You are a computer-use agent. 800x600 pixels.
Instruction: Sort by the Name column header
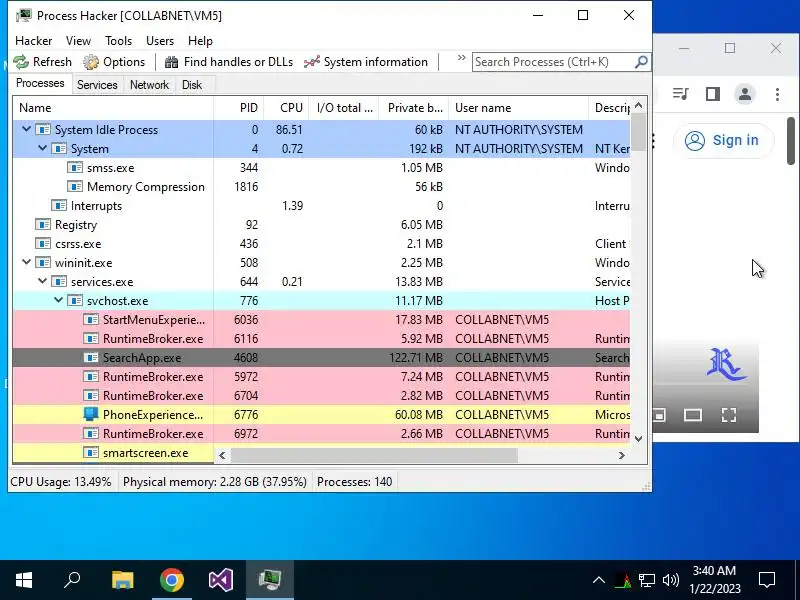(113, 108)
